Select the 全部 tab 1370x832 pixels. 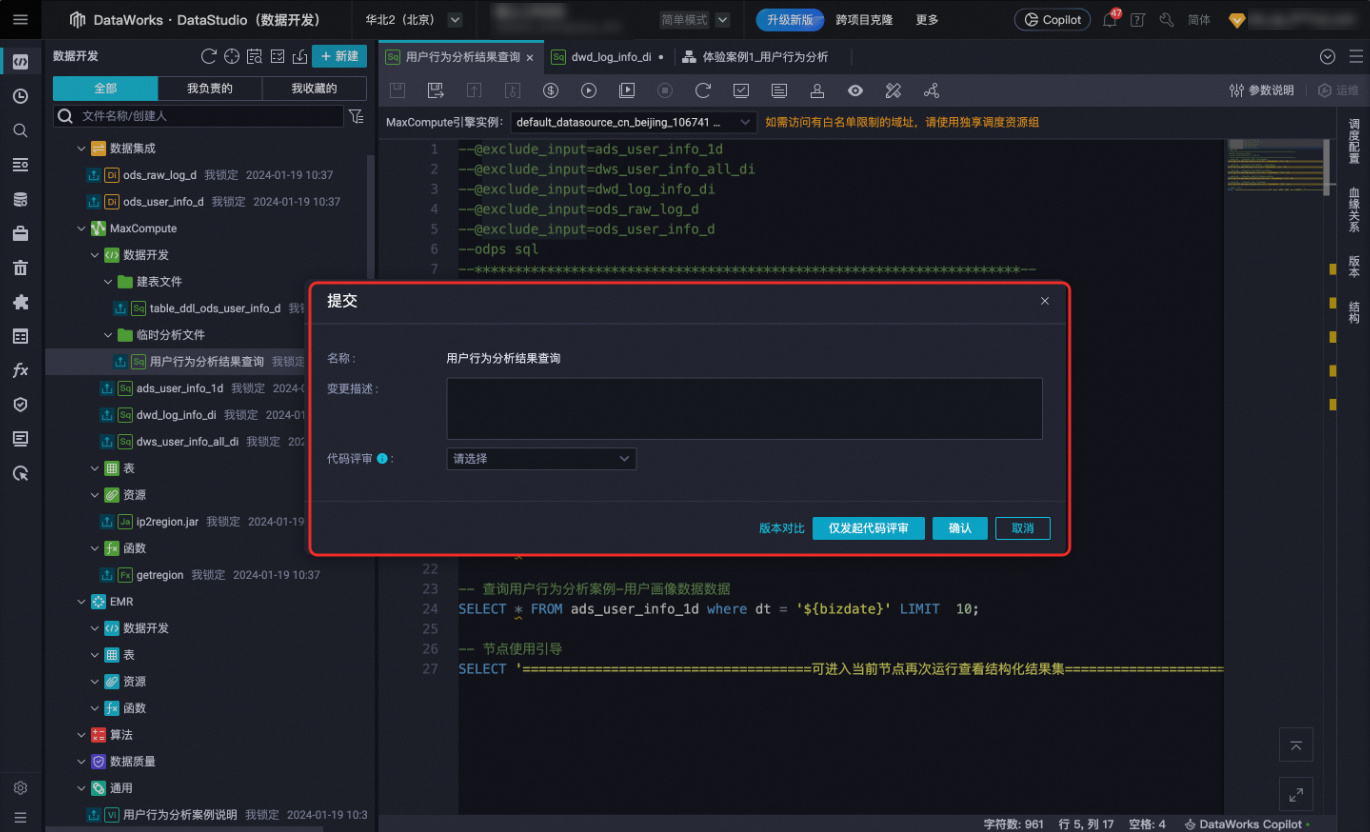click(105, 88)
